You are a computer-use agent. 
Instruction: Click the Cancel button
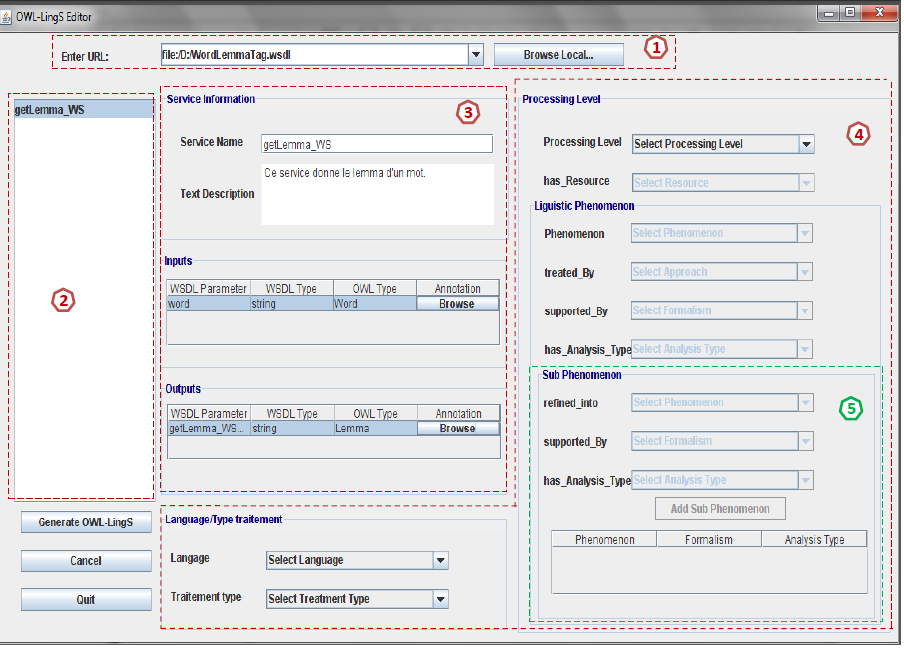tap(86, 561)
